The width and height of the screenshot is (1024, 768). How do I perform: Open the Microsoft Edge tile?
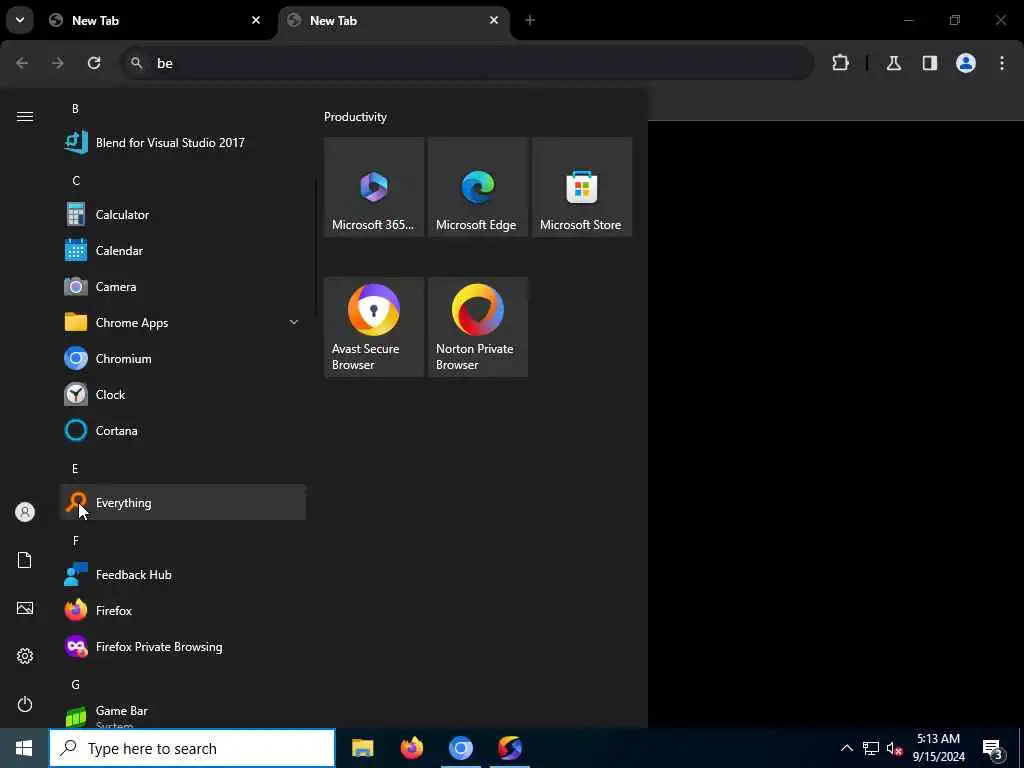[x=477, y=187]
